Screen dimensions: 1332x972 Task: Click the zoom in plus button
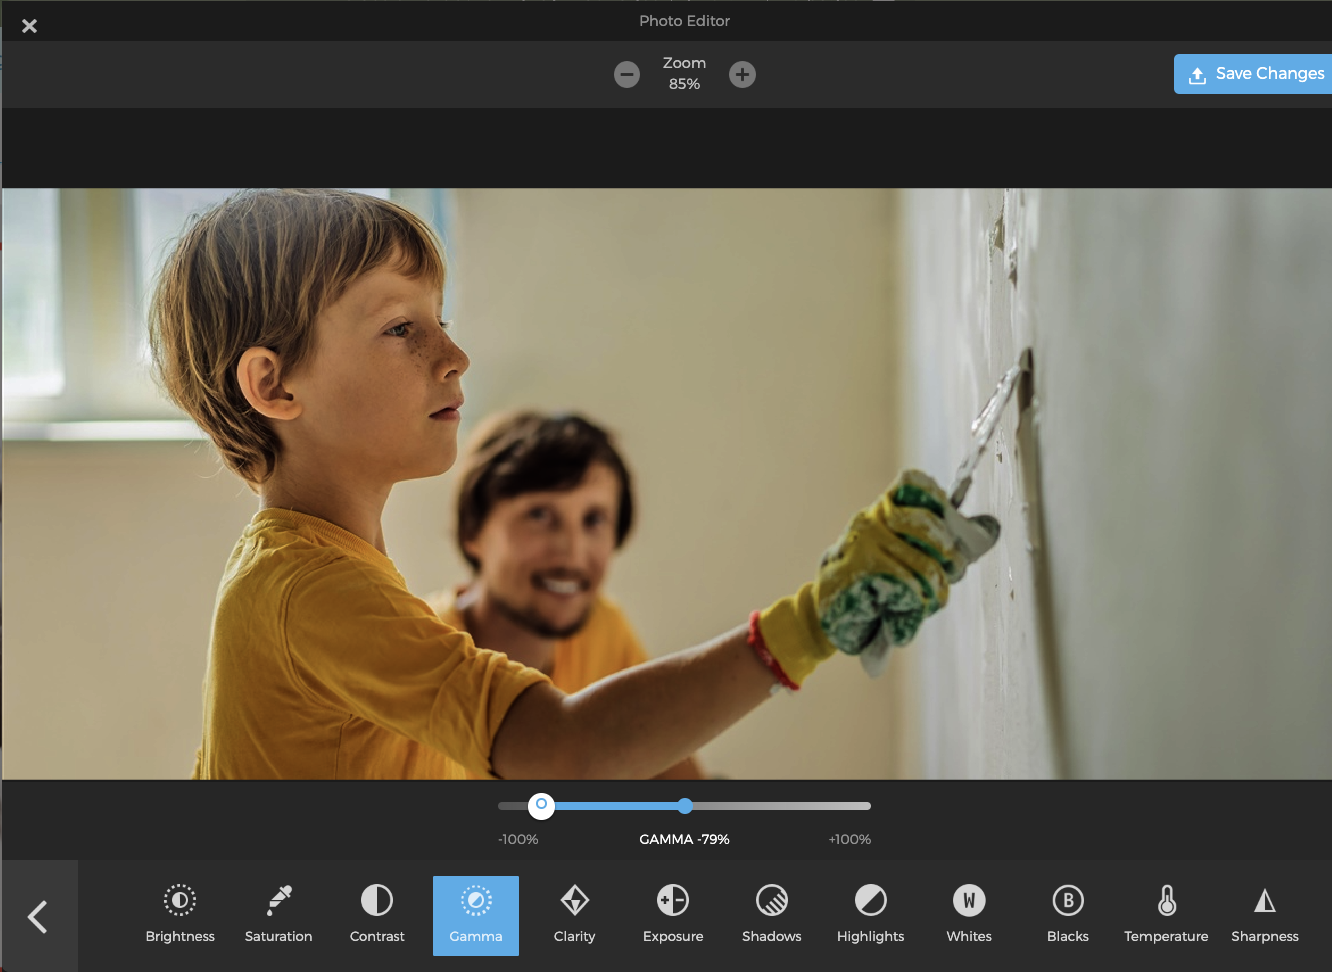[x=742, y=74]
